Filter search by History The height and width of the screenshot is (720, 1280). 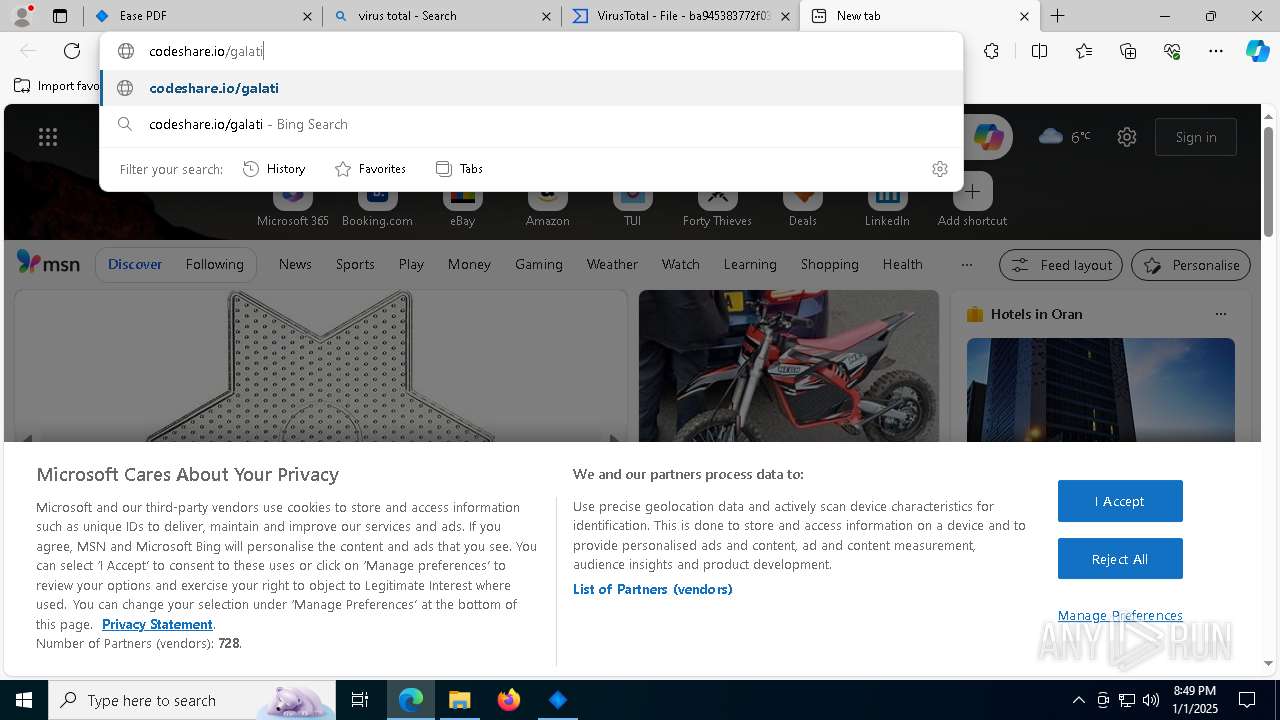pyautogui.click(x=274, y=169)
